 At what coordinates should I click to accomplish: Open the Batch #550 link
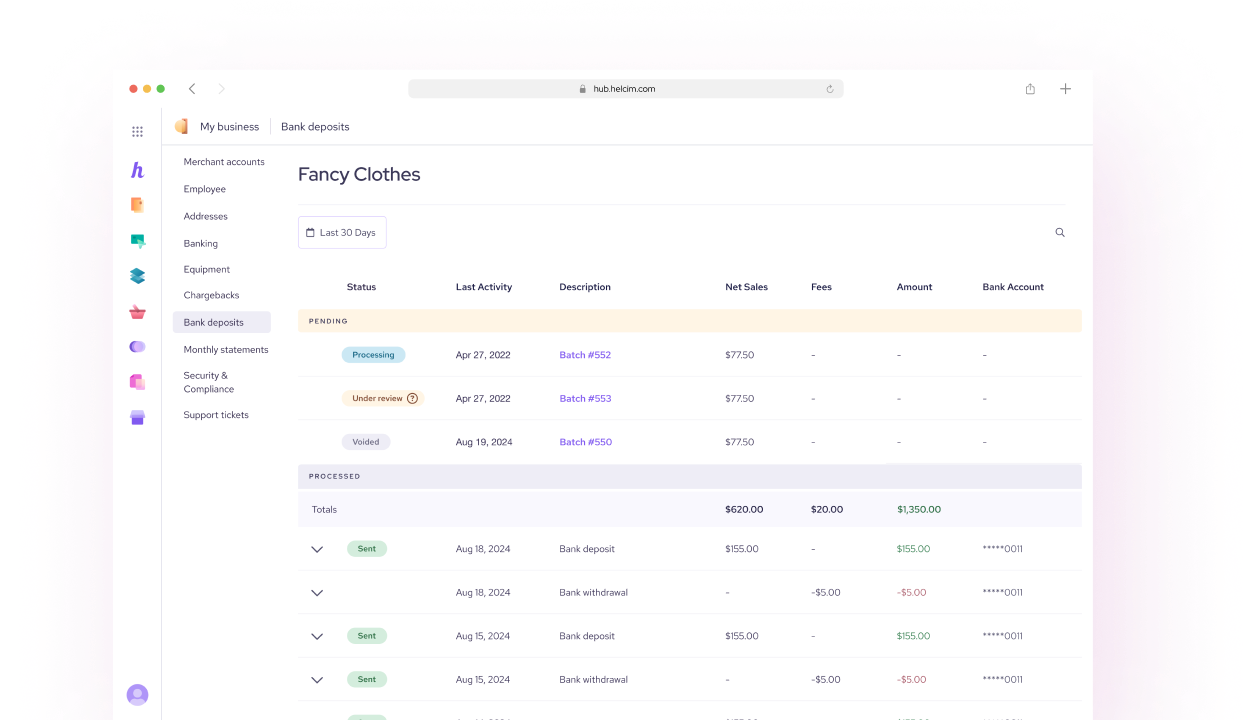(x=585, y=442)
